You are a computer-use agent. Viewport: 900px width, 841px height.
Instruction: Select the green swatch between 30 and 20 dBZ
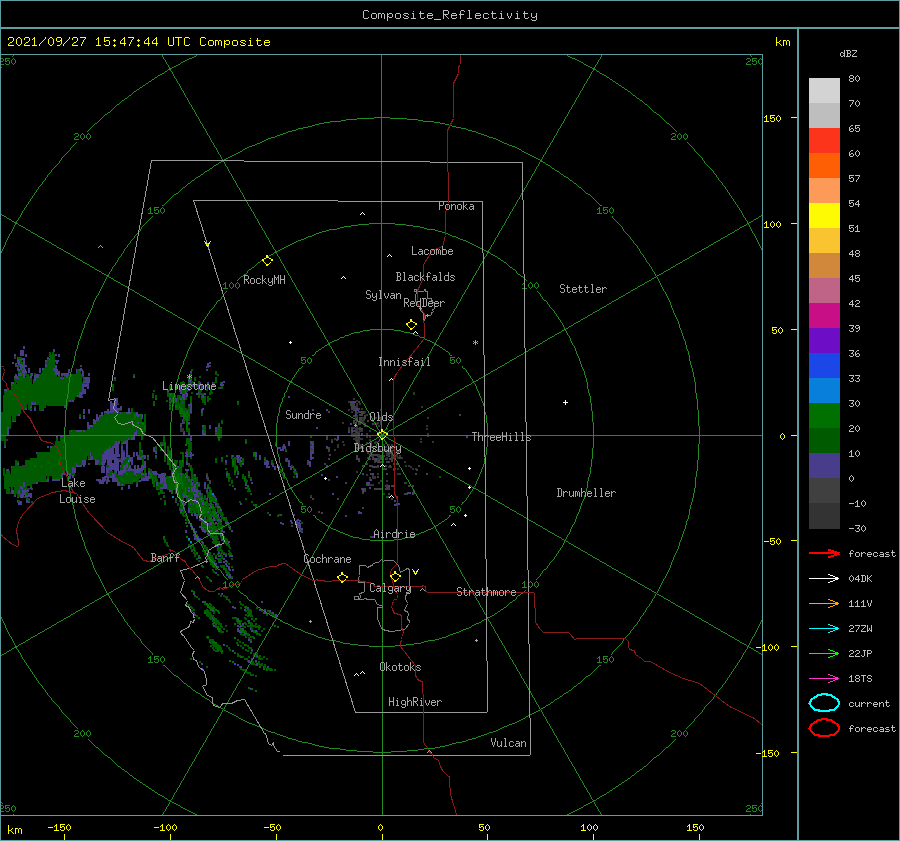point(824,416)
